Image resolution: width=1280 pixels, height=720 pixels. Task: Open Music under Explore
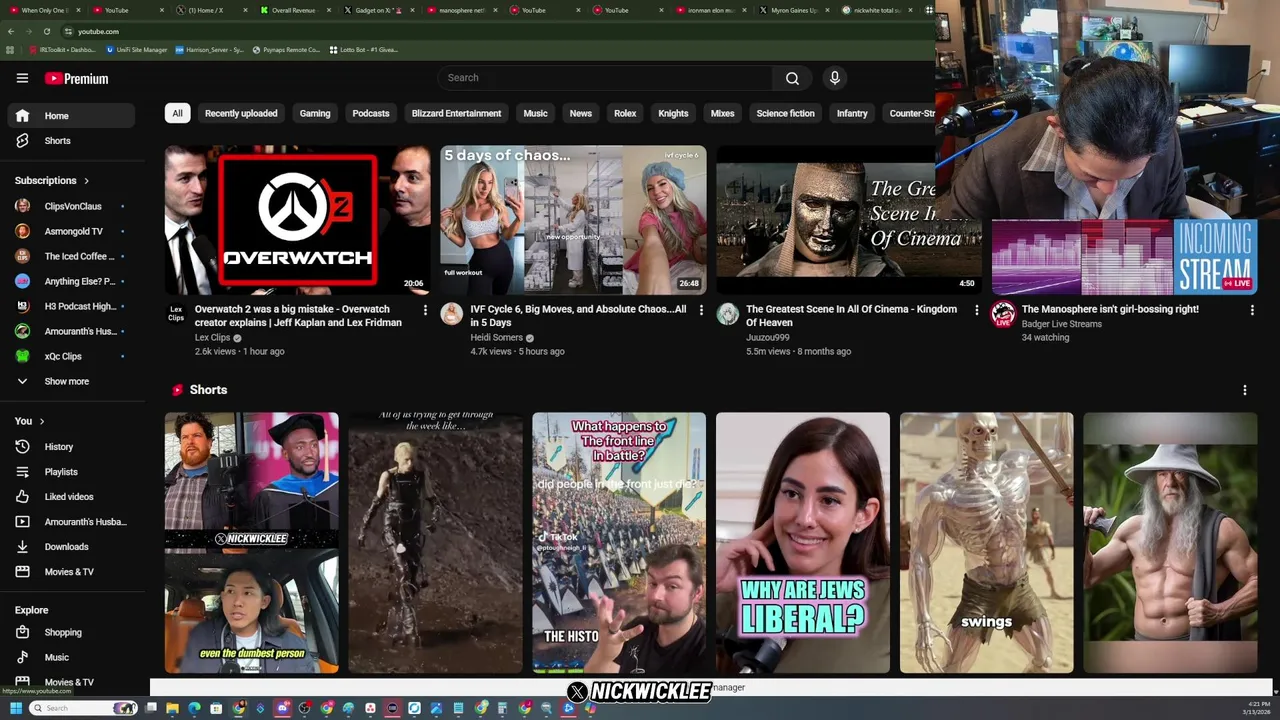click(71, 658)
